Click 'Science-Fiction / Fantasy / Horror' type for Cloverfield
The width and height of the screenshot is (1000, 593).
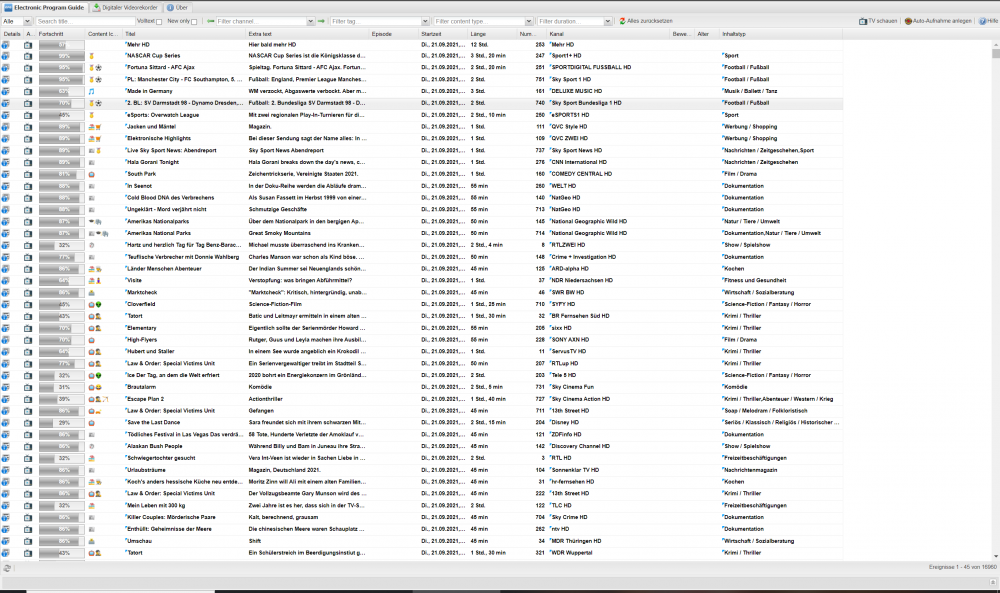(x=767, y=304)
